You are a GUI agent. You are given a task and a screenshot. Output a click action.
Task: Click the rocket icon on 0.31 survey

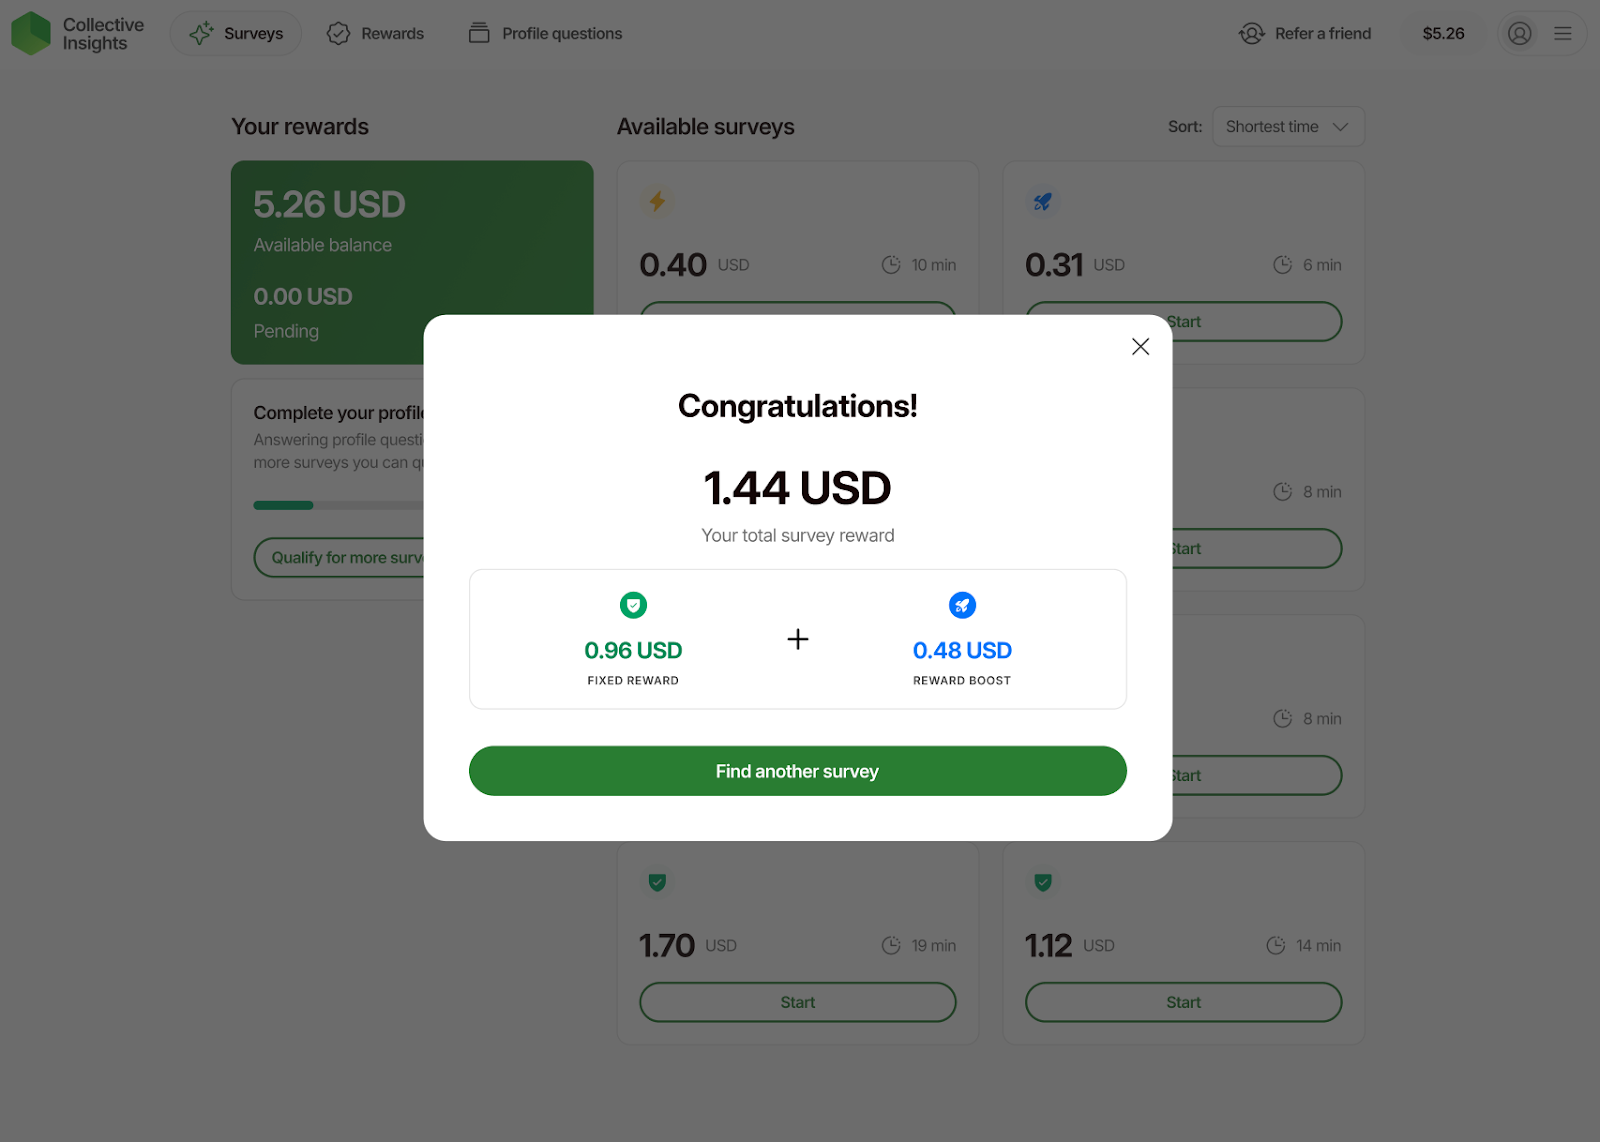[1042, 202]
